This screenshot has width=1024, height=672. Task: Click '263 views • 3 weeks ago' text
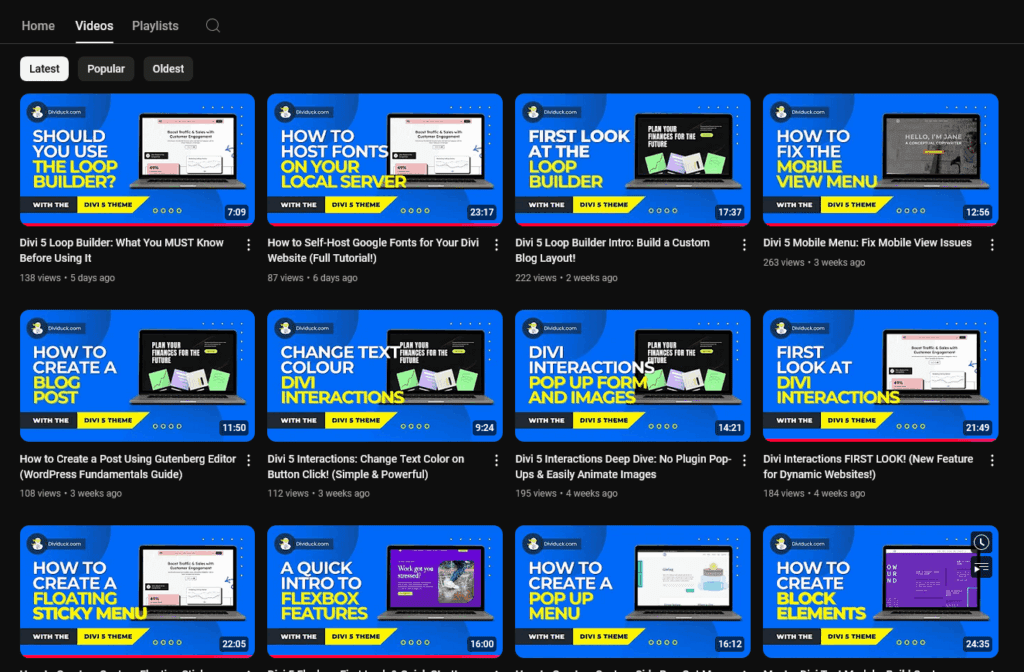(814, 262)
